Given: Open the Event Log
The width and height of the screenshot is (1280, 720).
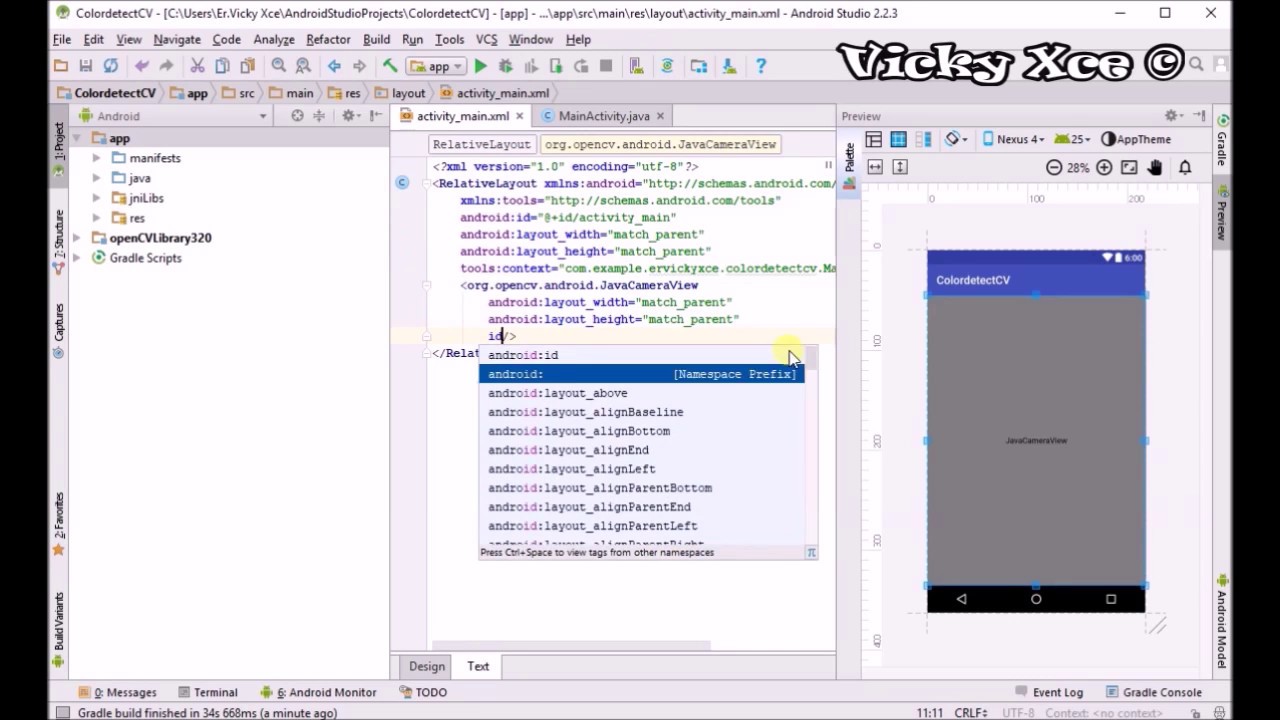Looking at the screenshot, I should click(x=1048, y=692).
